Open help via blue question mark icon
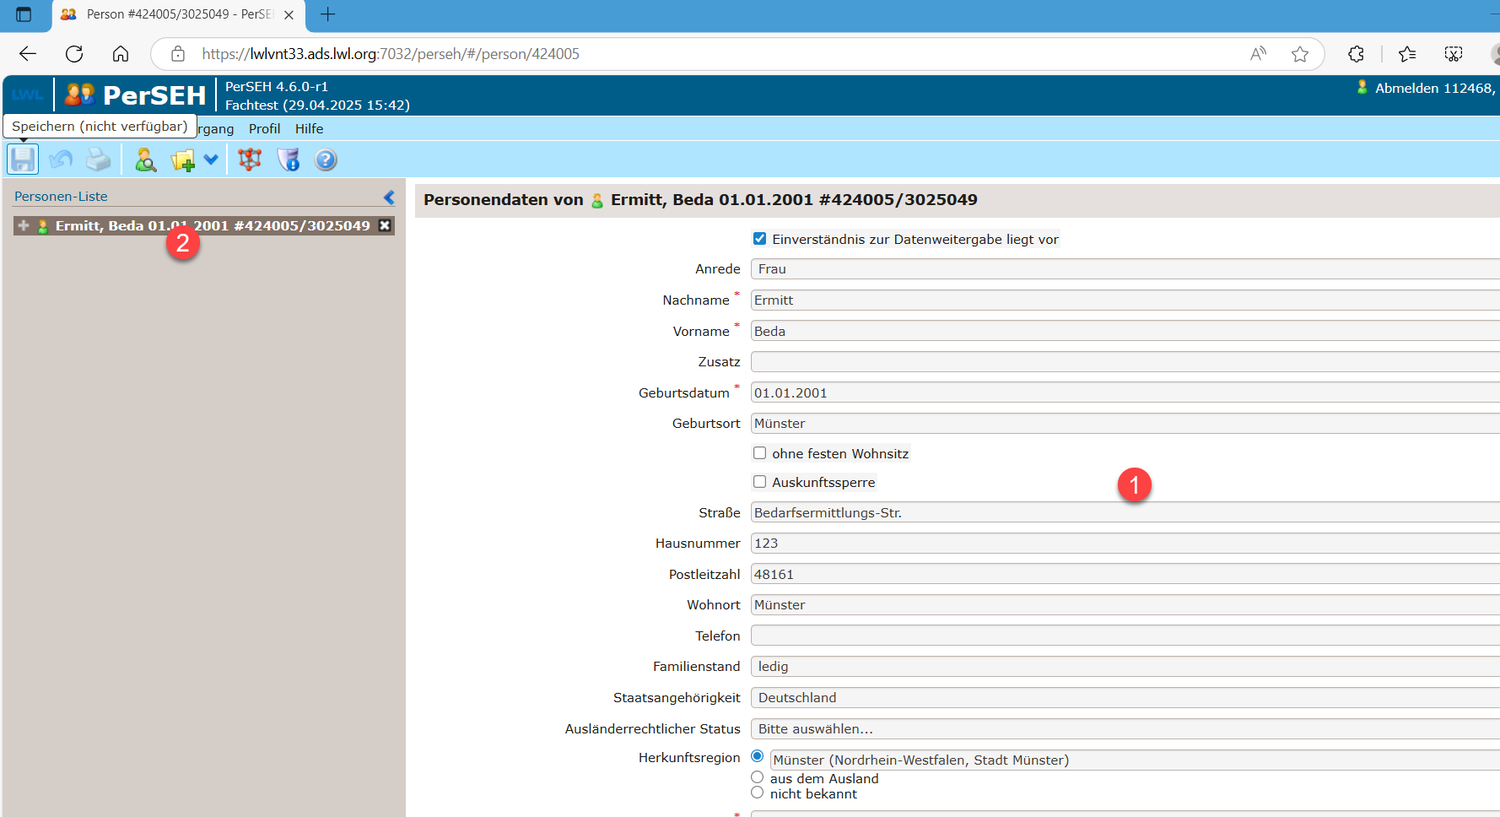1500x817 pixels. click(x=326, y=159)
